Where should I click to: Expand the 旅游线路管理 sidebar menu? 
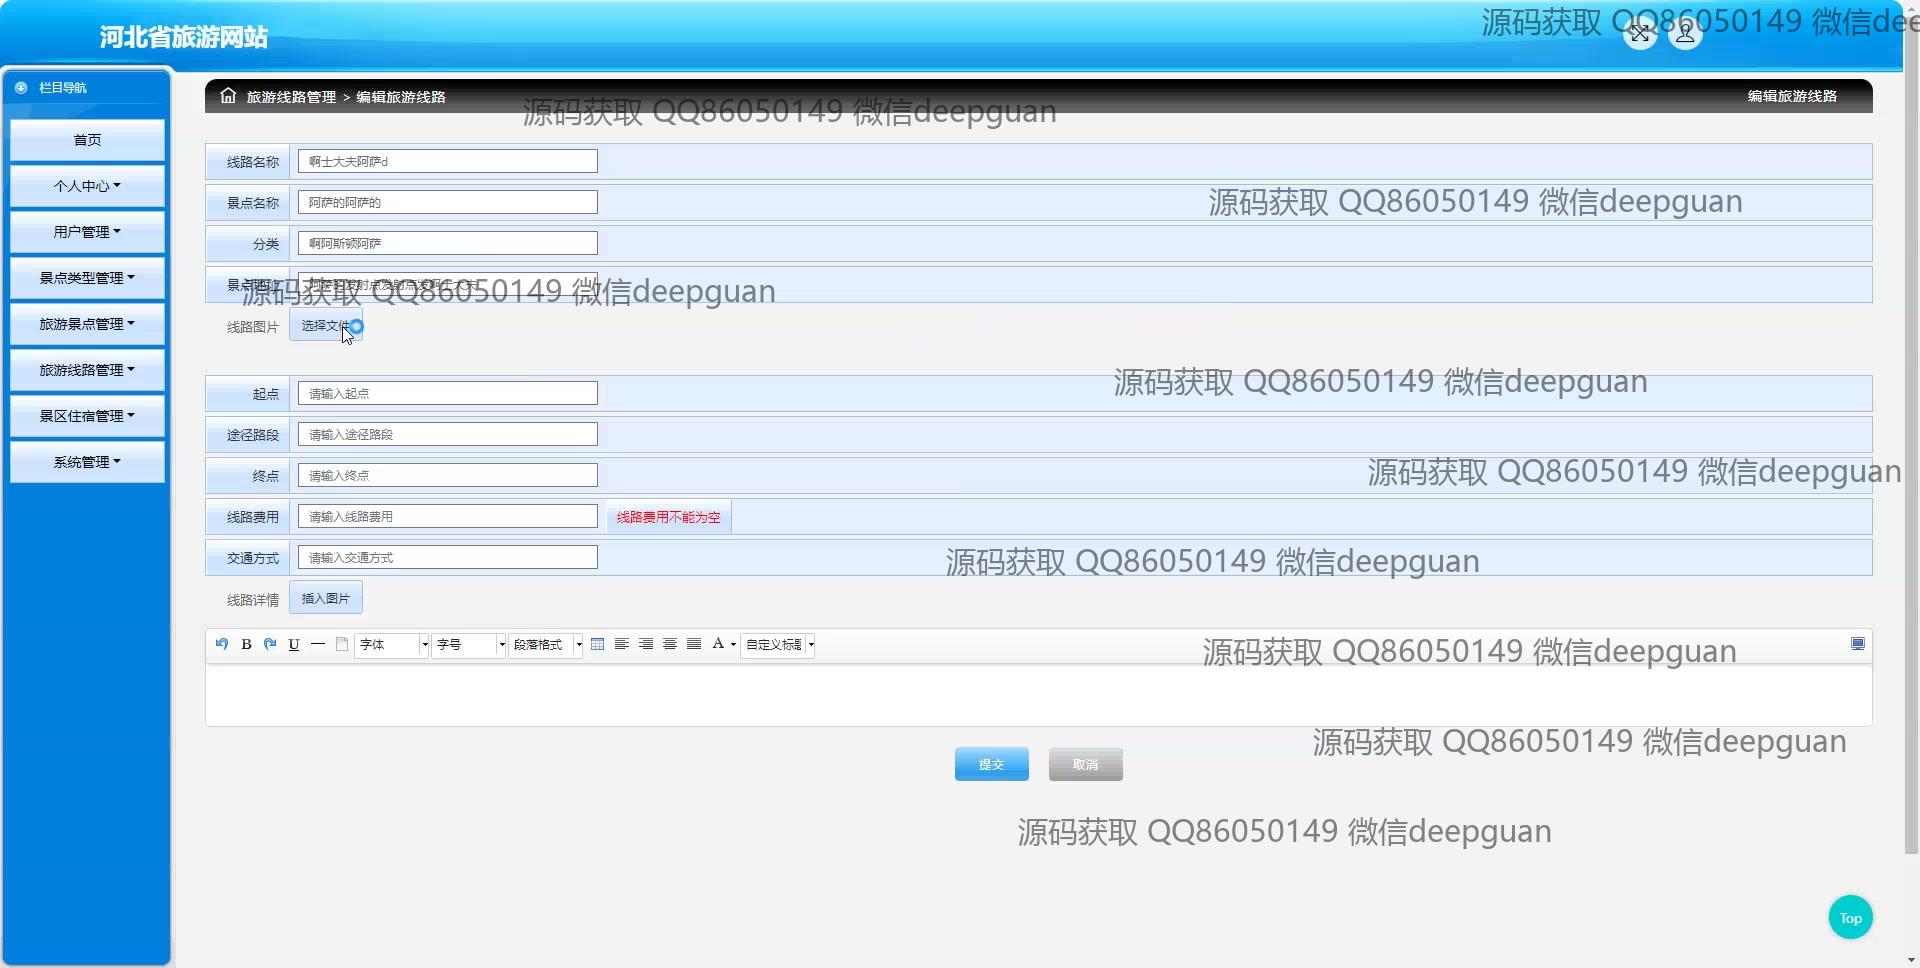(x=87, y=370)
